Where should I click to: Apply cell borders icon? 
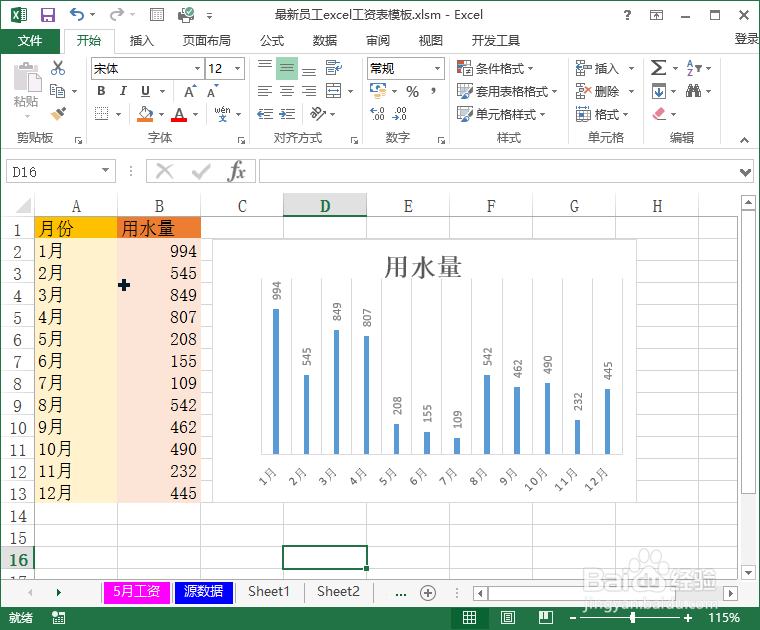click(x=101, y=114)
